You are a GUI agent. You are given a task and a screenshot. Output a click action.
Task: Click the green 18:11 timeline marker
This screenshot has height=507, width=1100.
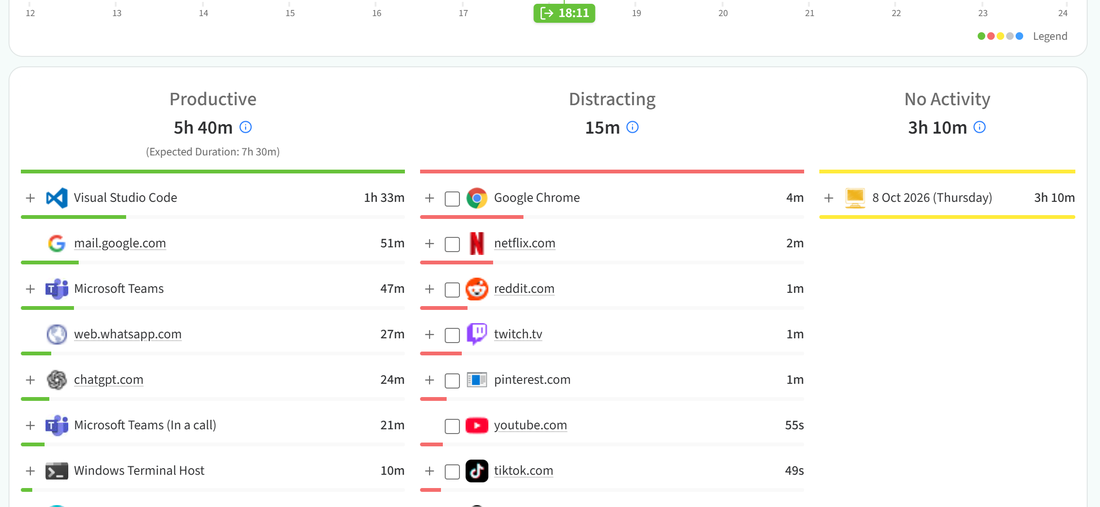pos(564,13)
